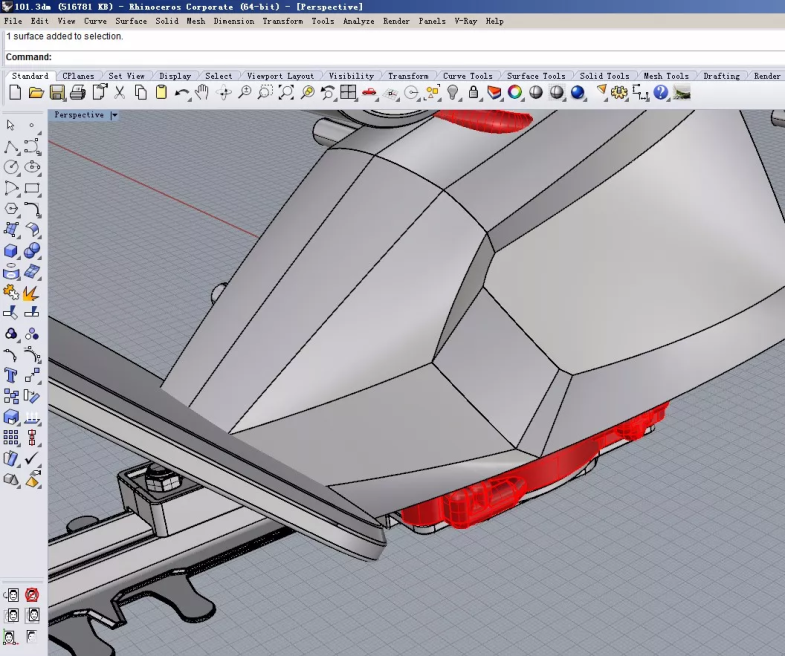Click the Polyline tool icon
785x656 pixels.
click(11, 147)
